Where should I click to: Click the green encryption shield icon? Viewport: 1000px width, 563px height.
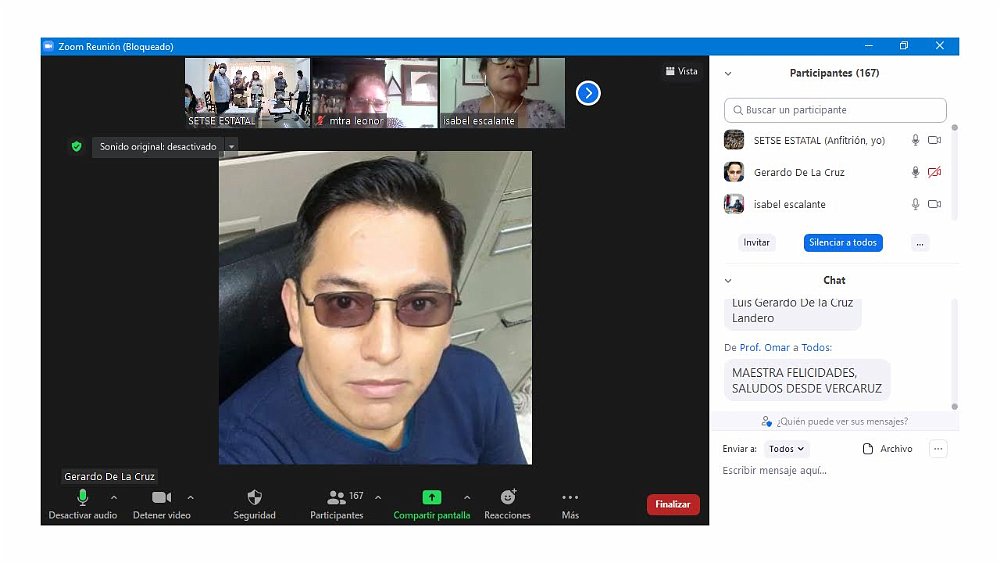pos(76,147)
